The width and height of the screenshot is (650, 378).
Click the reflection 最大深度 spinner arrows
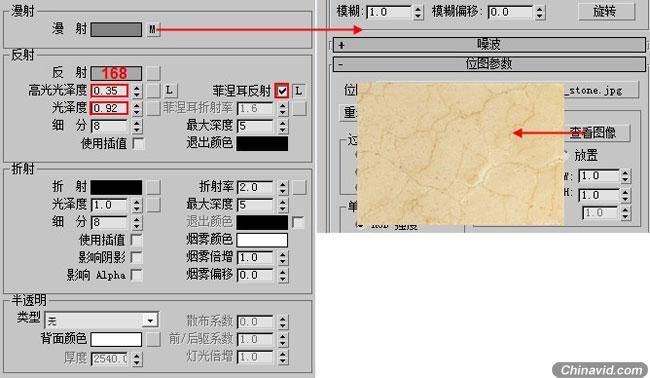coord(283,126)
